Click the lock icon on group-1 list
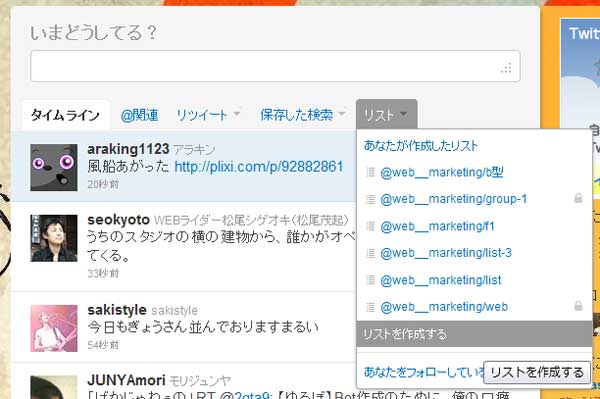The image size is (600, 399). pyautogui.click(x=578, y=198)
